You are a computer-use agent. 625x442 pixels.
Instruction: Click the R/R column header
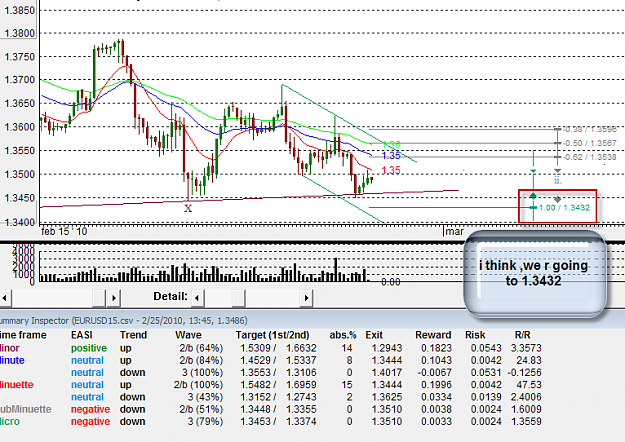(523, 335)
